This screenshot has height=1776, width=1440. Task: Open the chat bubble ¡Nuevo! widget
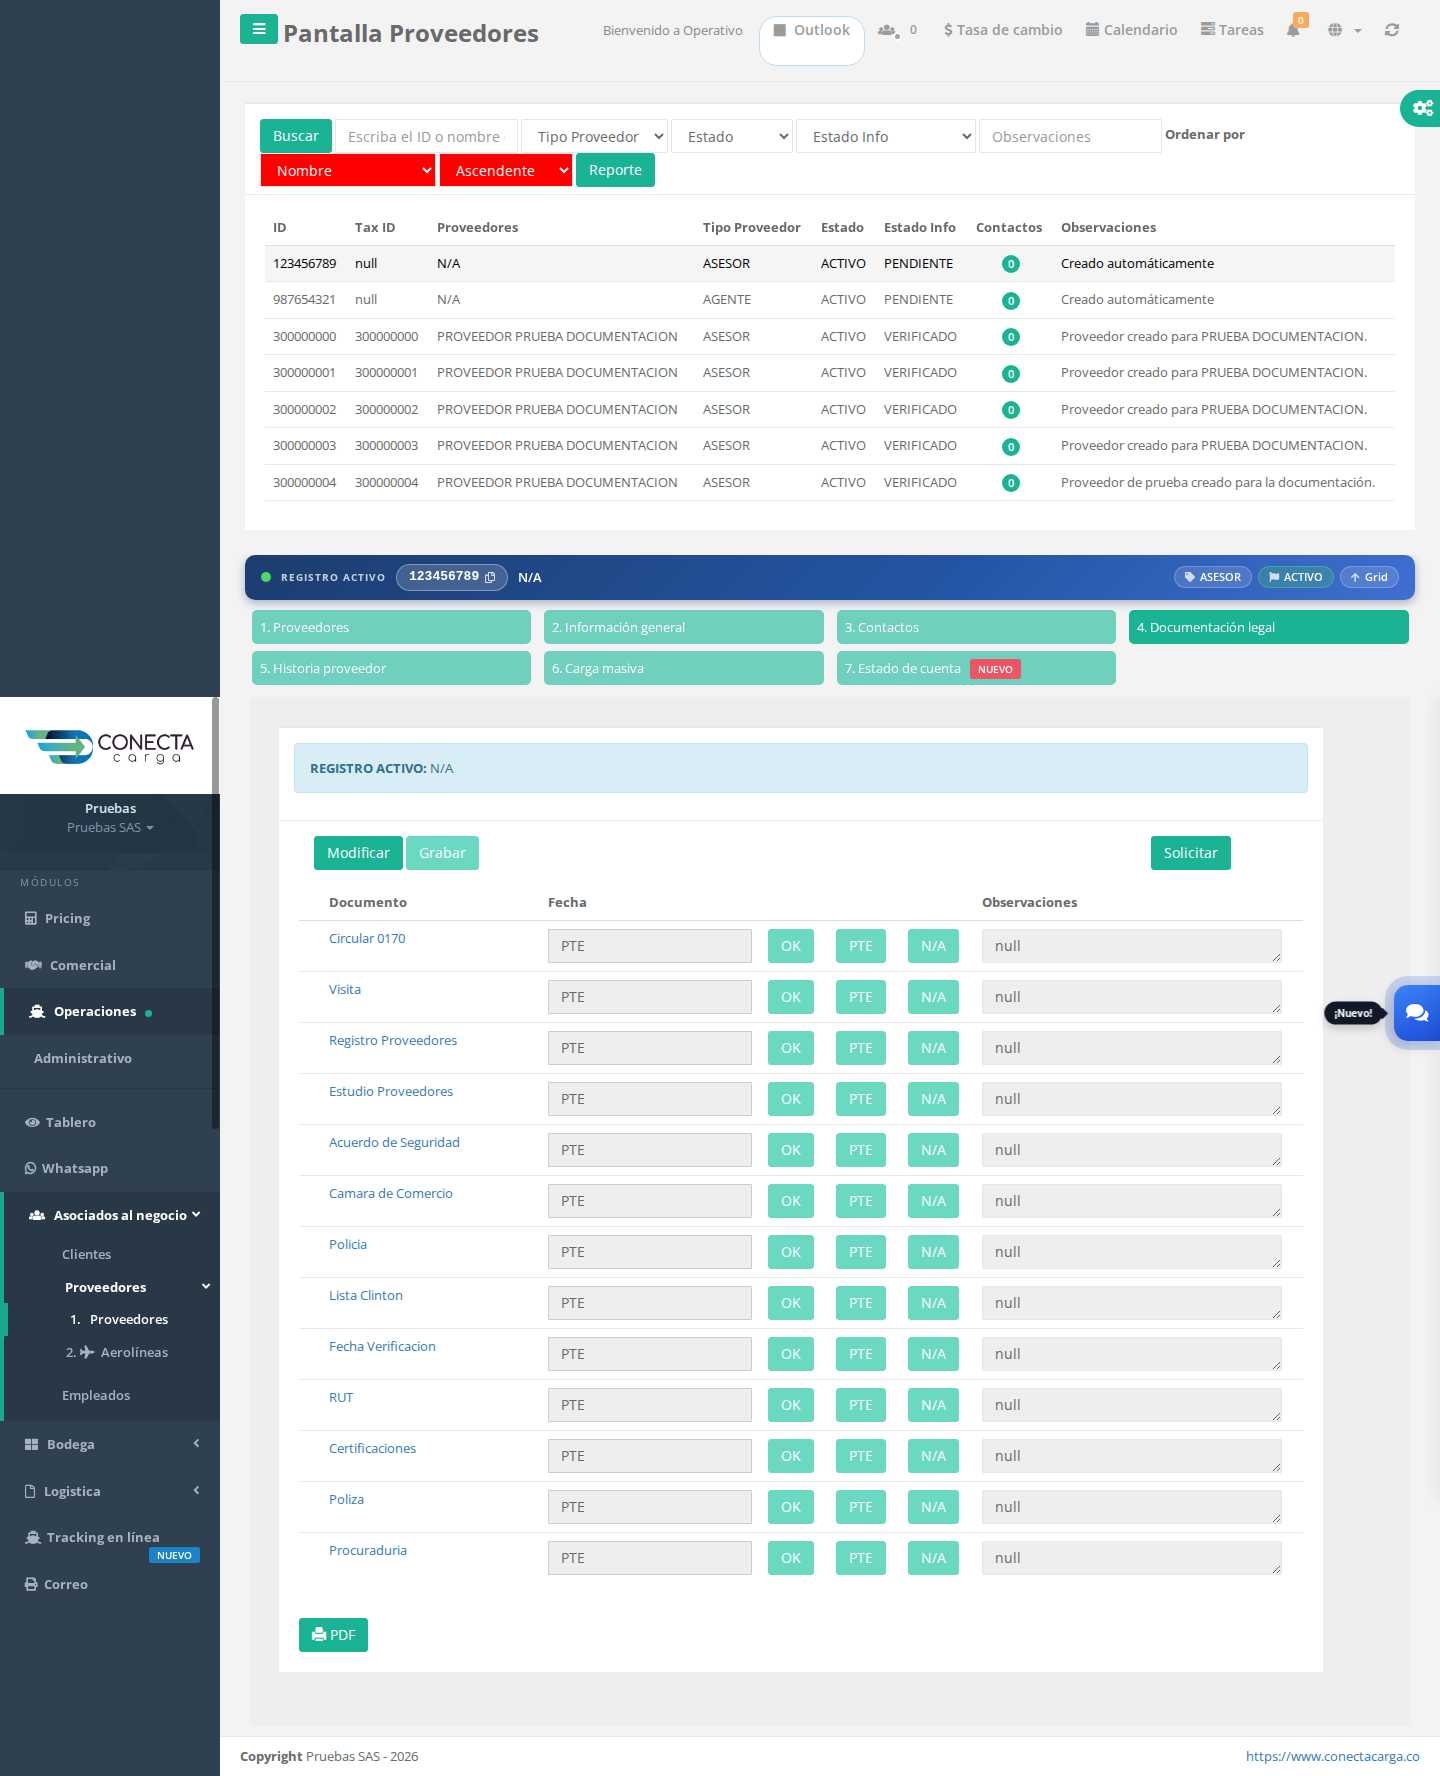tap(1416, 1013)
